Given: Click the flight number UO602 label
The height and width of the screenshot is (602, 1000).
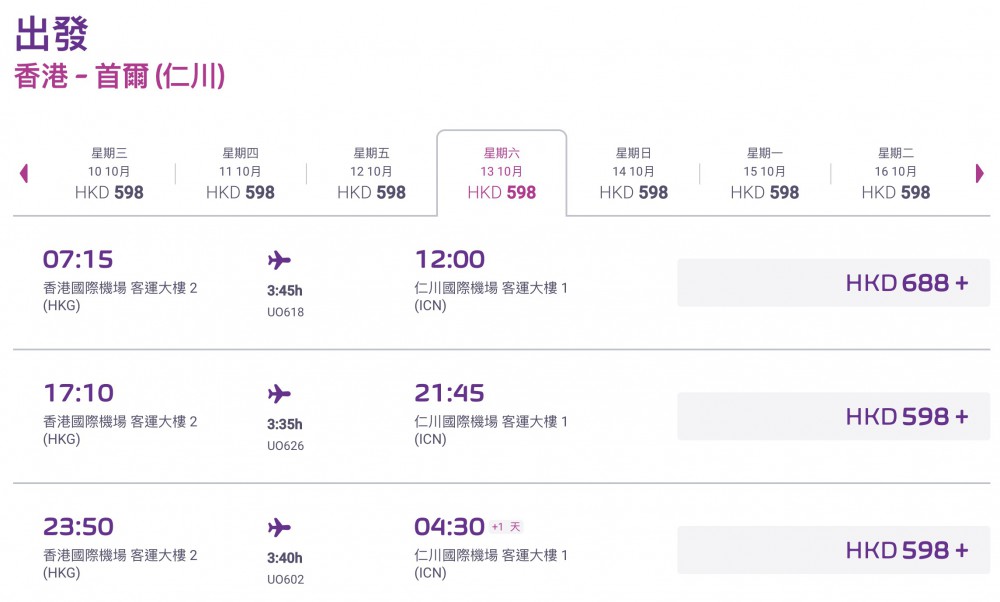Looking at the screenshot, I should coord(285,579).
